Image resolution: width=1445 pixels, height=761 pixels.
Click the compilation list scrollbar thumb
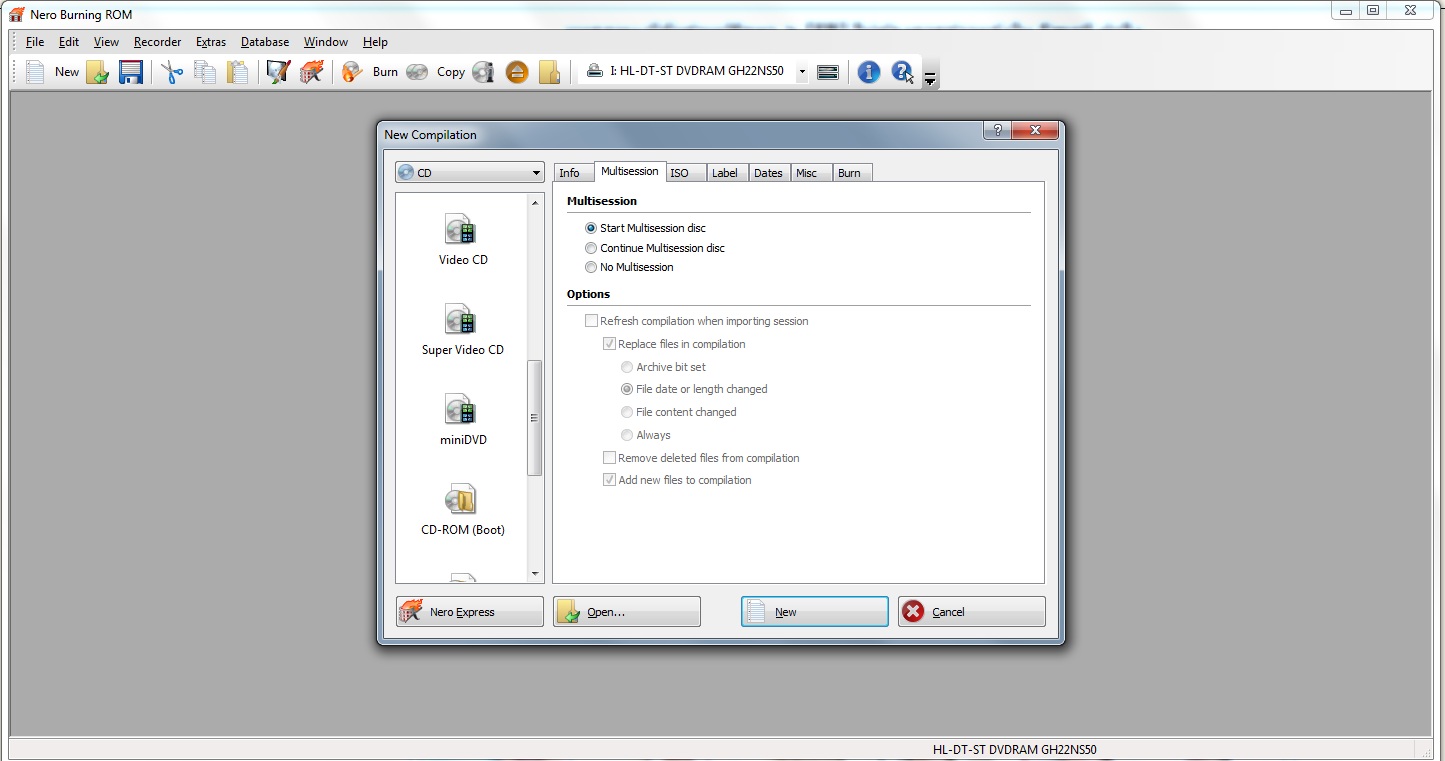pos(535,417)
